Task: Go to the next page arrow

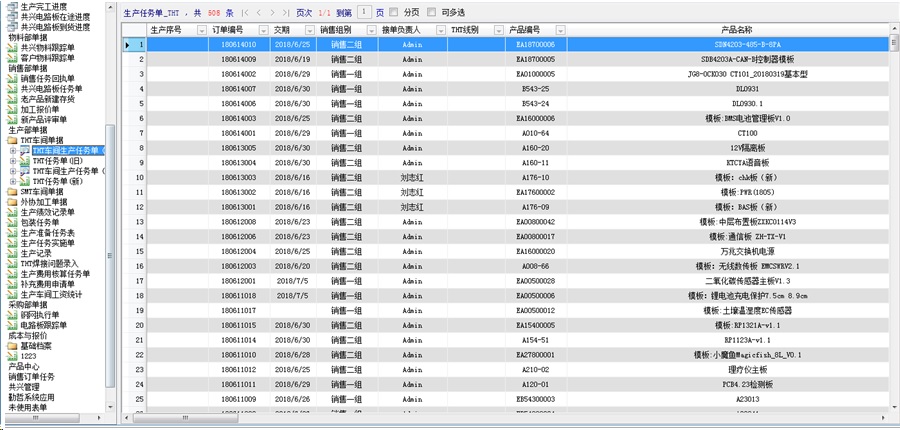Action: [x=274, y=14]
